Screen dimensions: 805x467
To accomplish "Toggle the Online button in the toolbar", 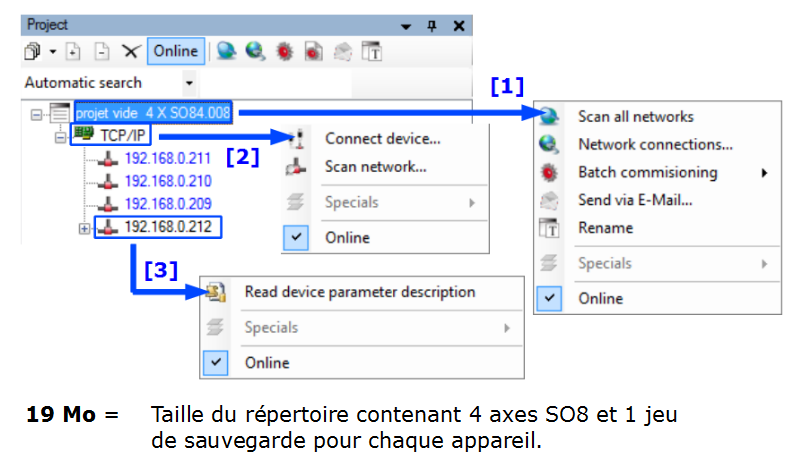I will [x=176, y=50].
